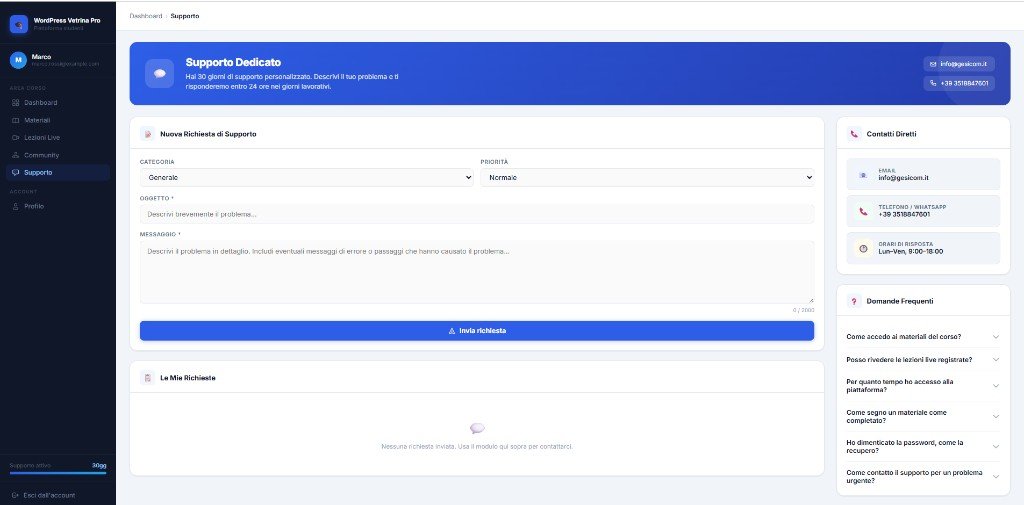Click the +39 3518847601 pill in the banner
Screen dimensions: 1024x505
tap(959, 83)
